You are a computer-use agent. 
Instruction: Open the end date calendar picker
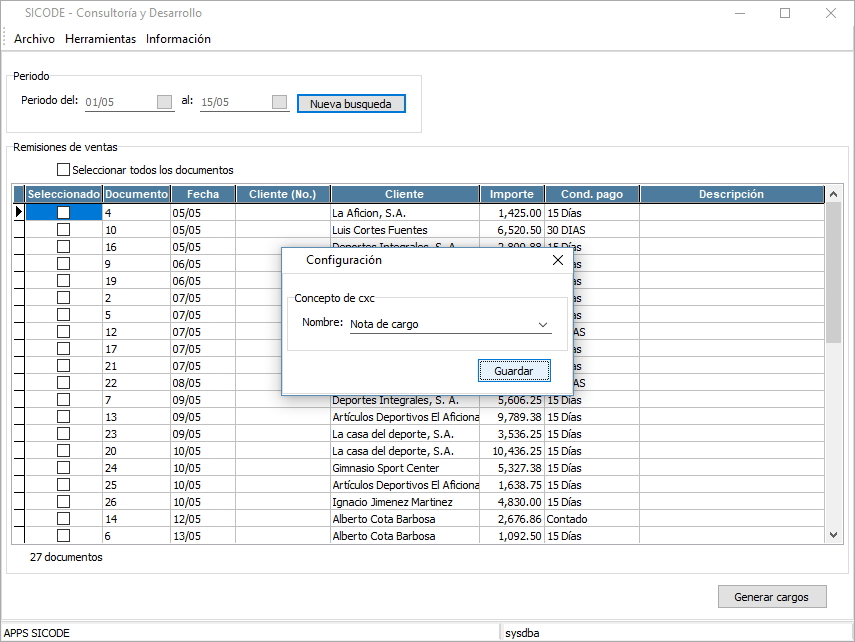pyautogui.click(x=280, y=102)
